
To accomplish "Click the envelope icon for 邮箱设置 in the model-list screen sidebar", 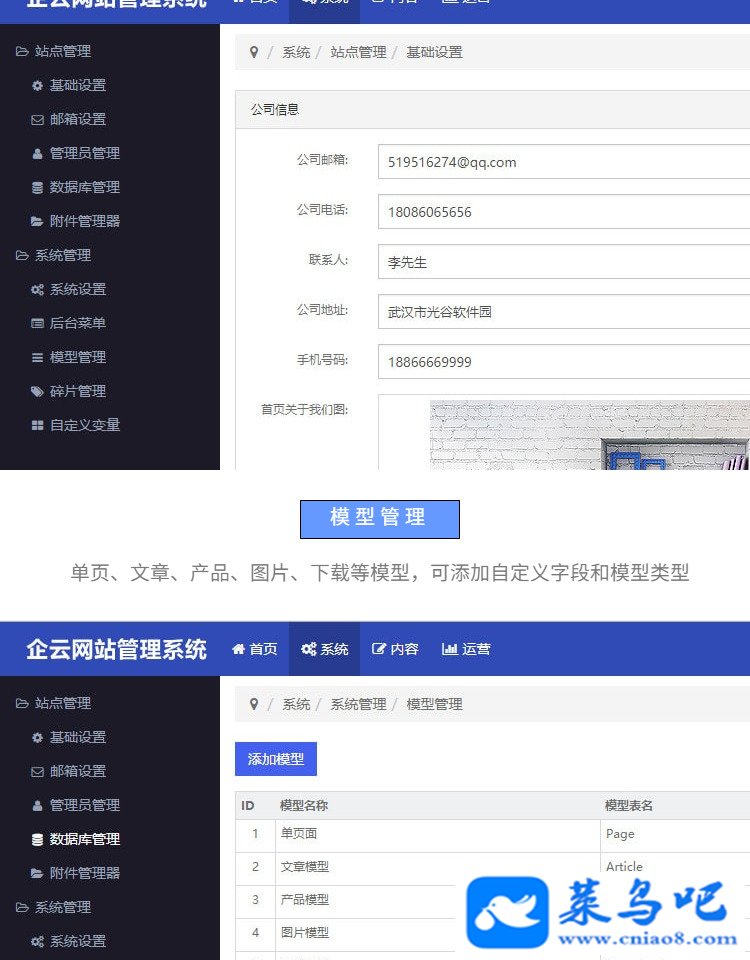I will coord(37,772).
